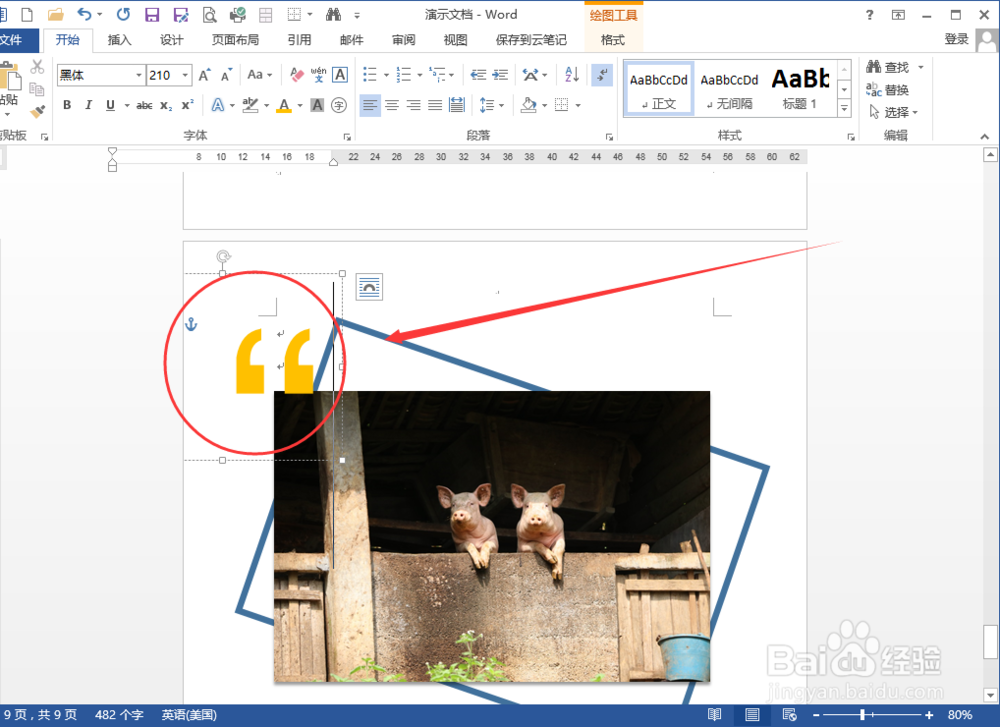The width and height of the screenshot is (1000, 727).
Task: Click the New blank document icon
Action: point(27,15)
